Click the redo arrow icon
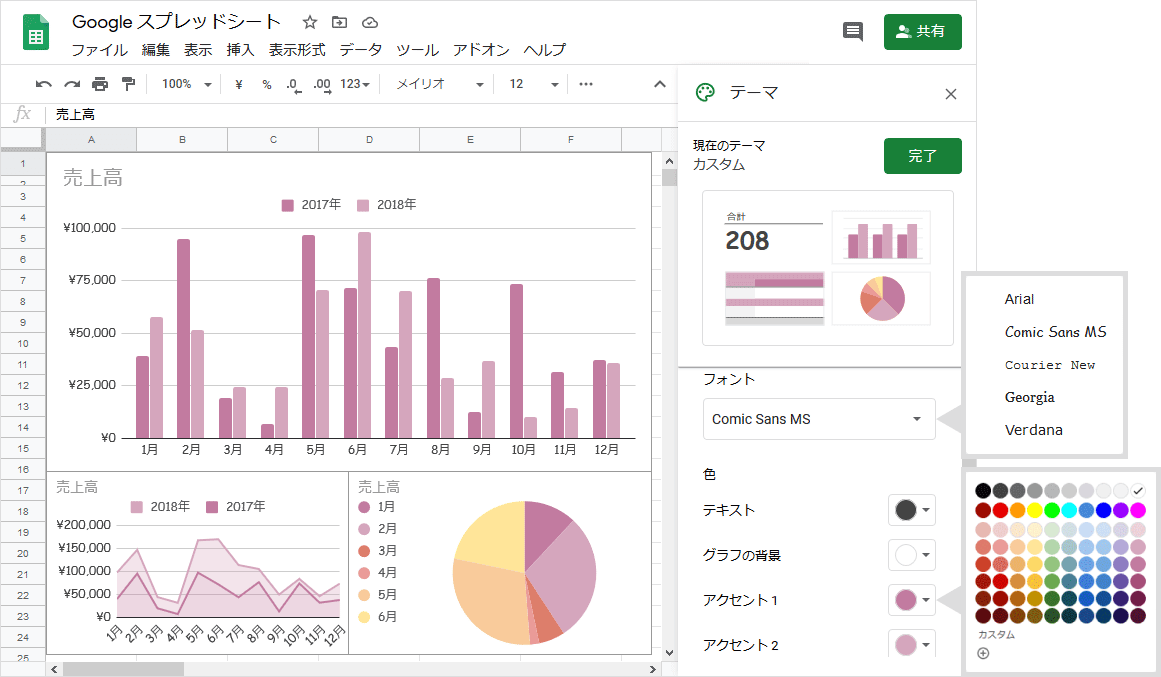1161x677 pixels. point(72,84)
